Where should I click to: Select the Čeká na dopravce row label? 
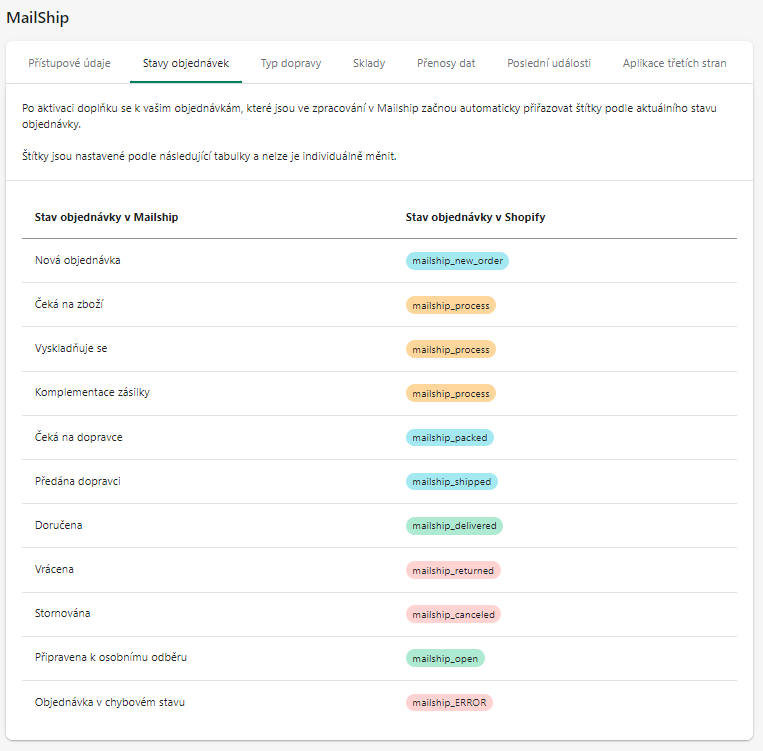(78, 437)
